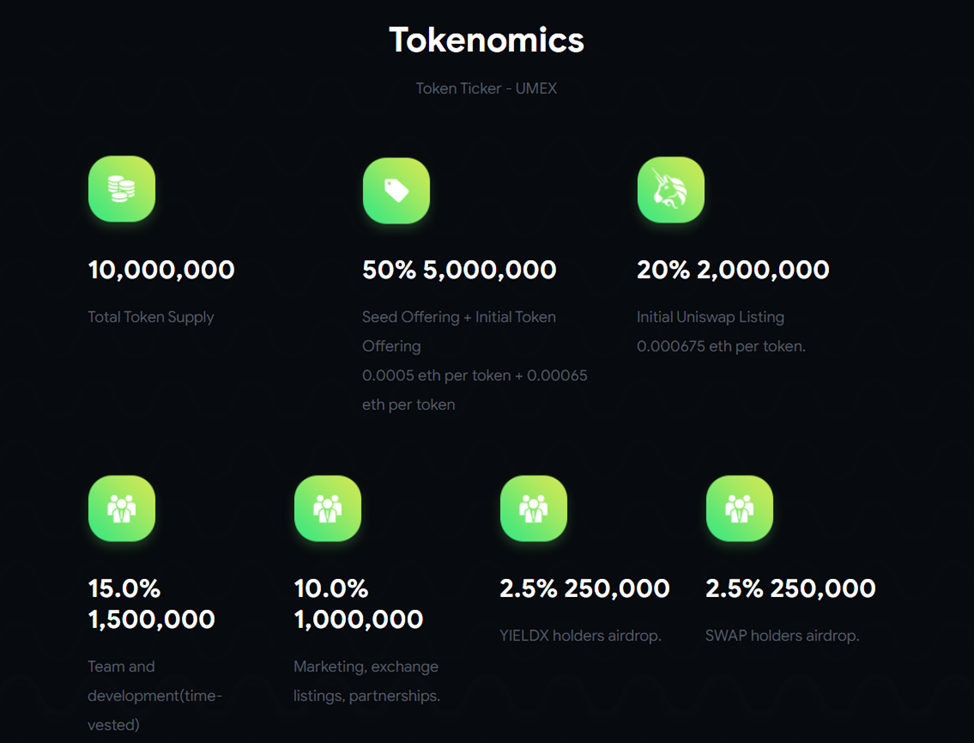The height and width of the screenshot is (743, 974).
Task: Click the YIELDX holders airdrop text
Action: pyautogui.click(x=580, y=636)
